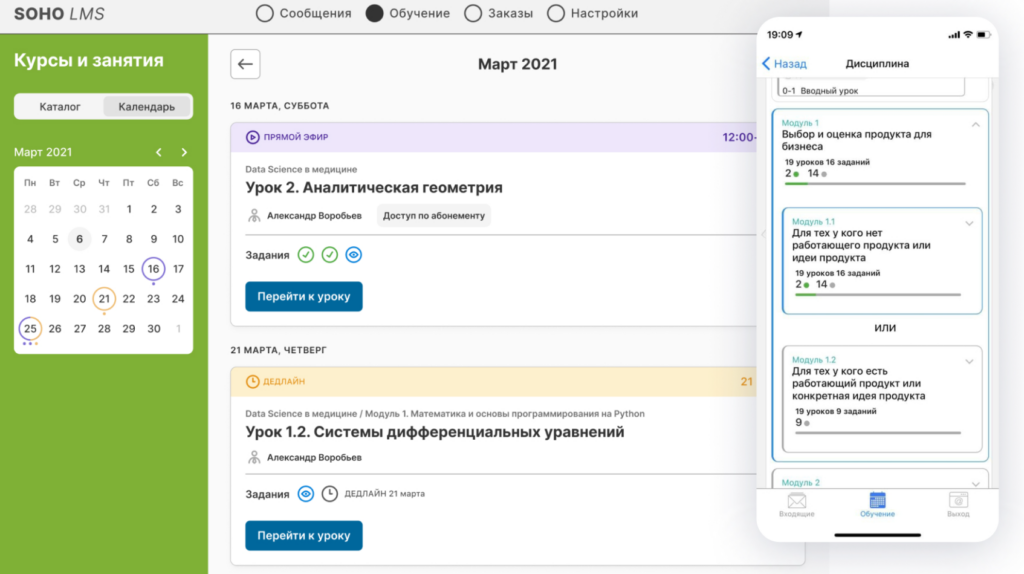
Task: Click Модуль 1 progress bar on phone
Action: [875, 184]
